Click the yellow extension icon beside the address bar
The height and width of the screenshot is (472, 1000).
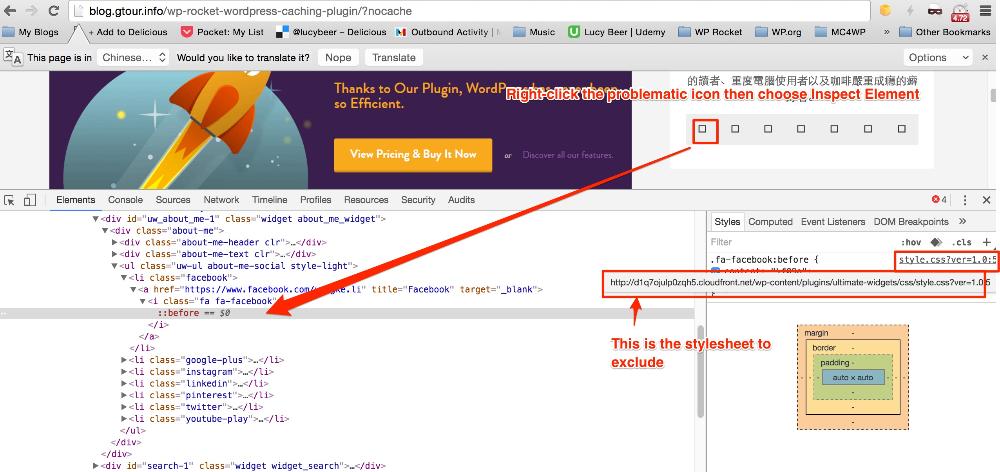pos(885,11)
